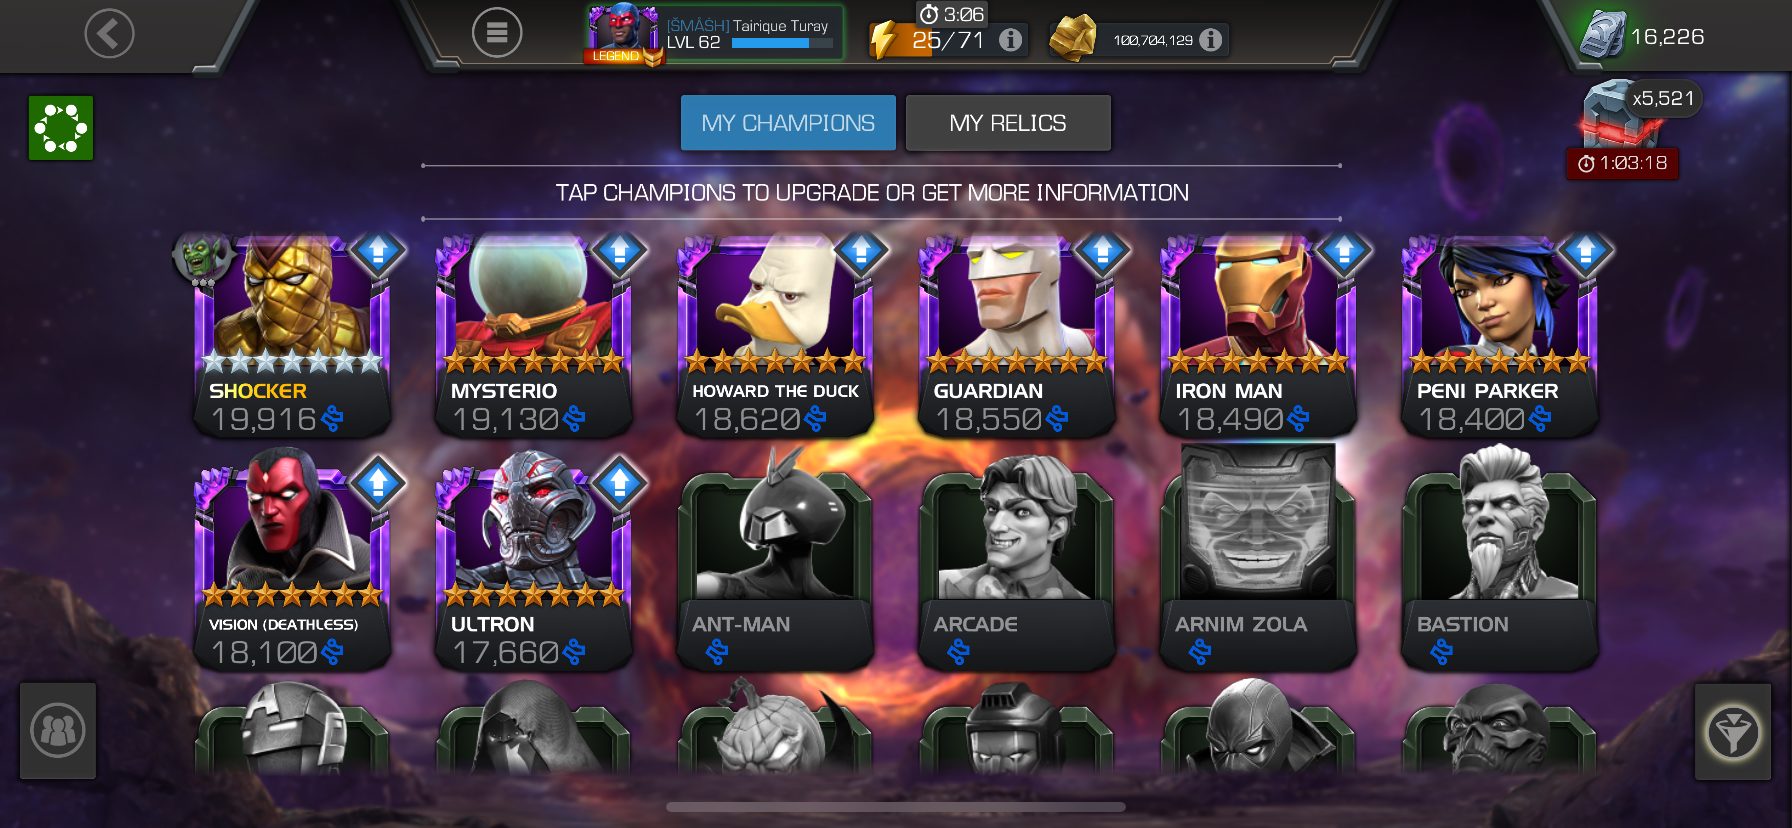Image resolution: width=1792 pixels, height=828 pixels.
Task: Select locked Arnim Zola champion
Action: point(1258,558)
